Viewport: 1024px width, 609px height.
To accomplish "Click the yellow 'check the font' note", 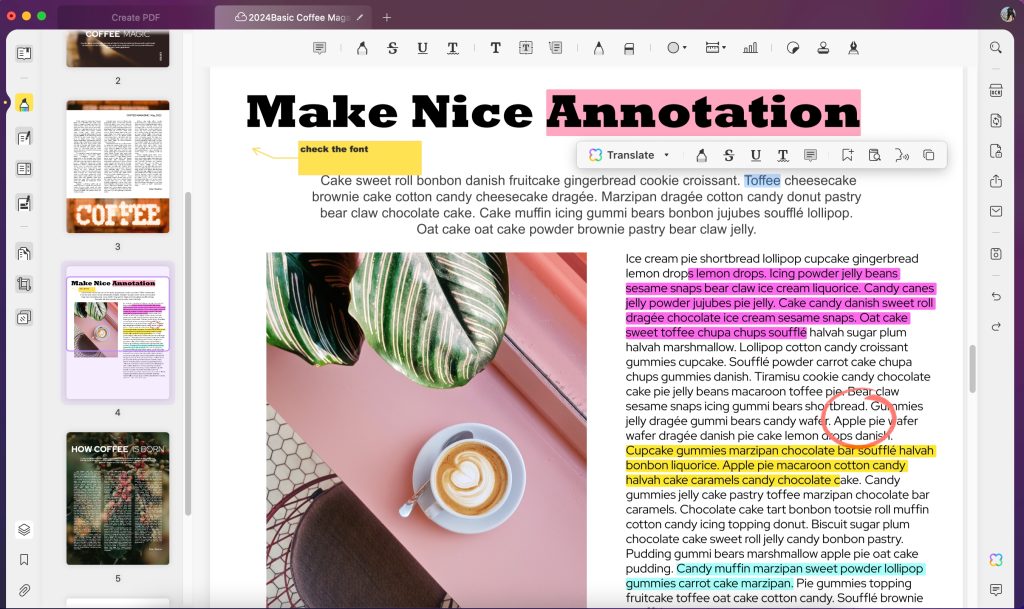I will 359,156.
